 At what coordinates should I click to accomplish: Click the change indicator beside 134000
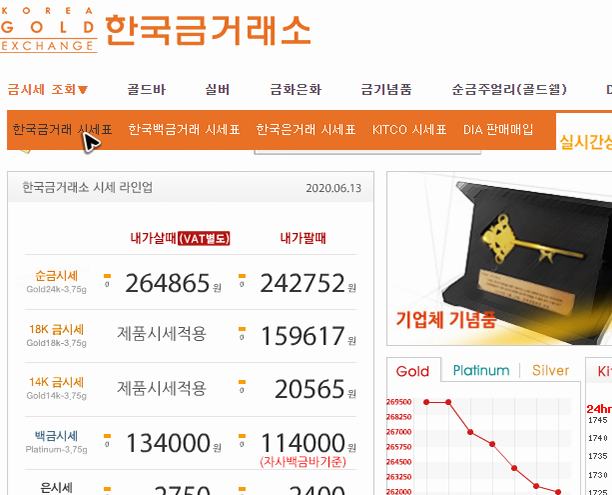[107, 441]
